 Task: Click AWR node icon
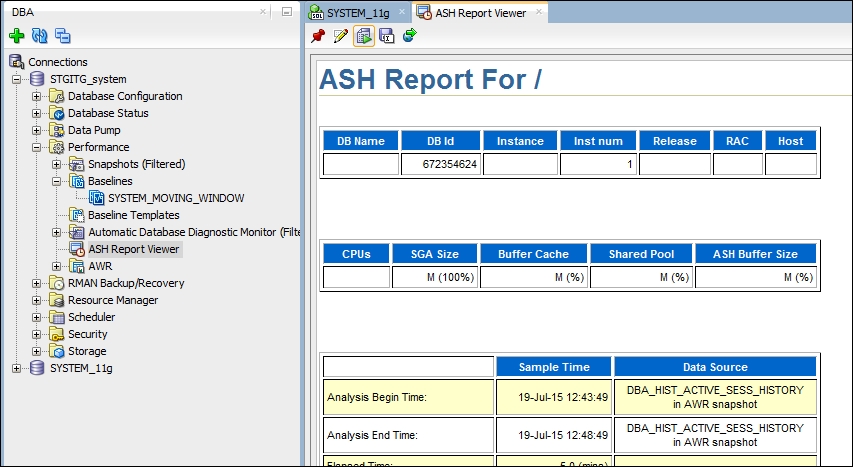pos(77,266)
